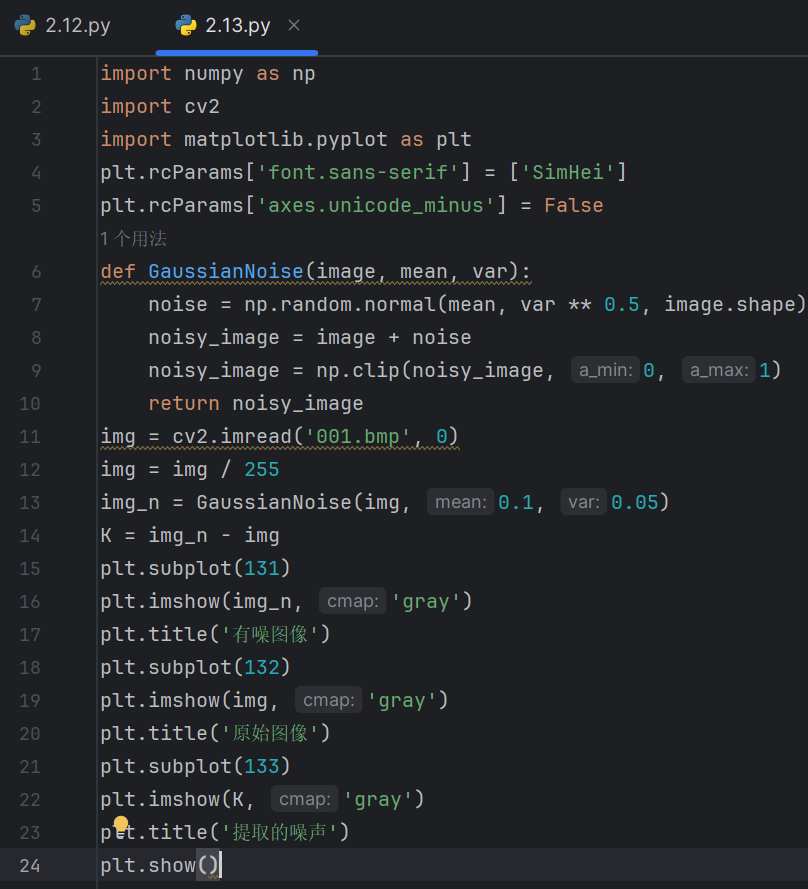The width and height of the screenshot is (808, 889).
Task: Click 'noisy_image = image + noise' line
Action: [310, 337]
